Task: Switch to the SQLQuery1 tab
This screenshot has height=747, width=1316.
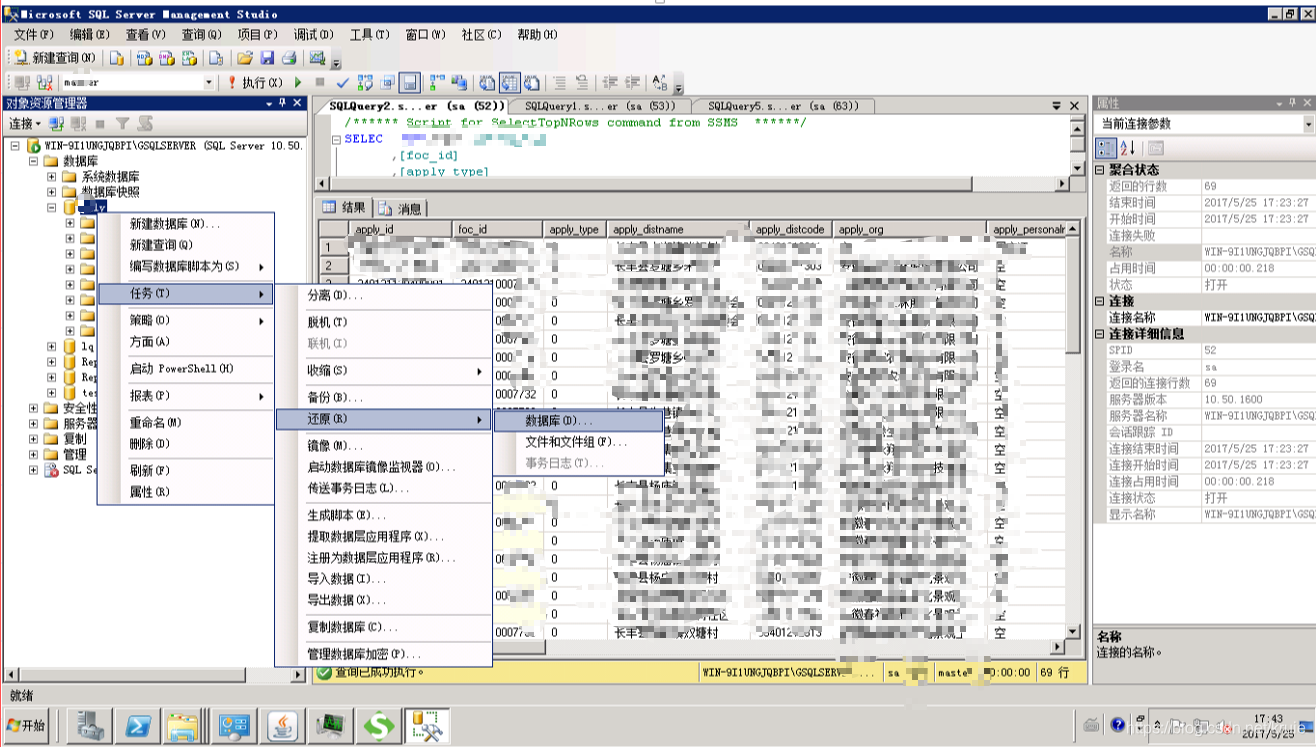Action: [600, 106]
